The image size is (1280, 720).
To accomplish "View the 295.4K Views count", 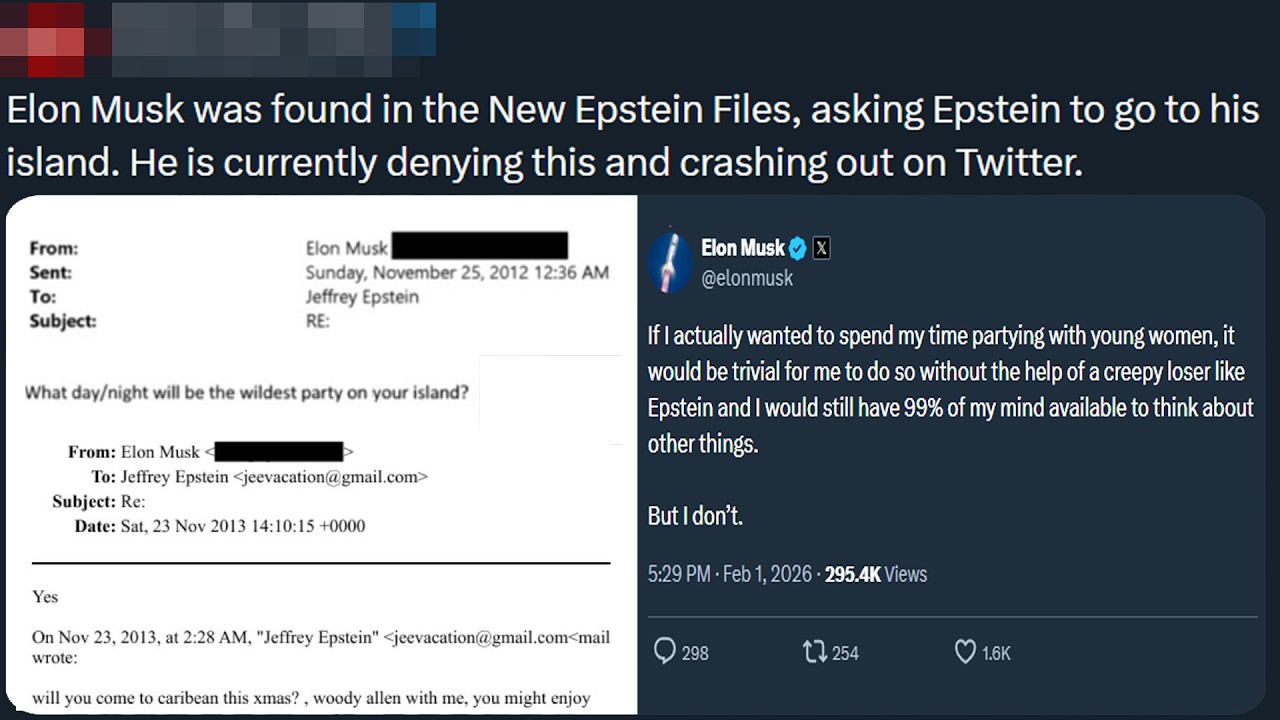I will [x=875, y=574].
